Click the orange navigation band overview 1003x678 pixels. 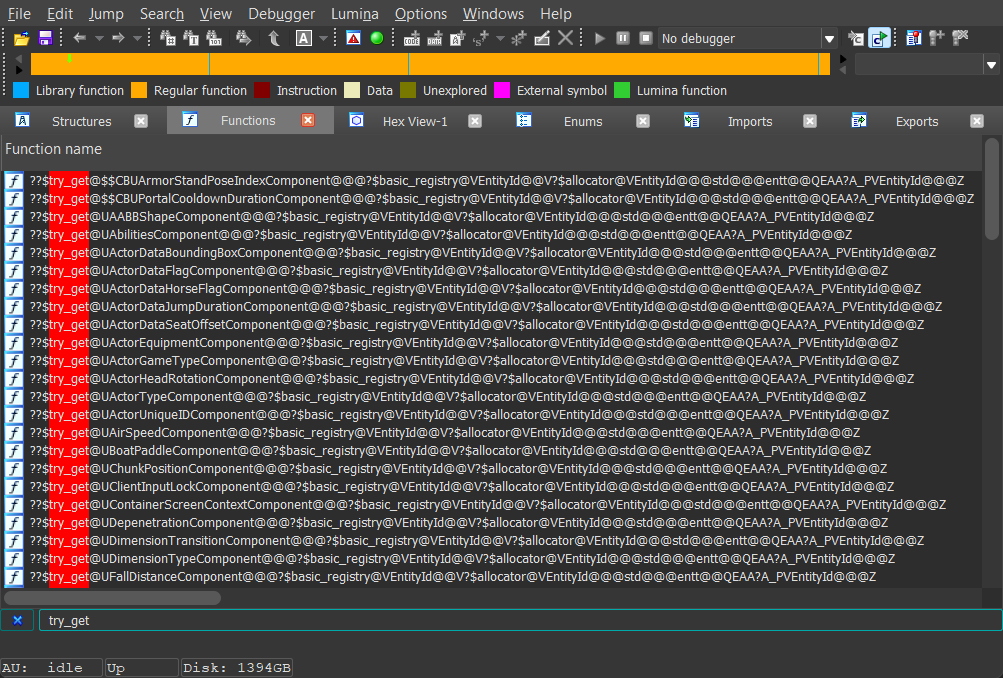(x=430, y=64)
